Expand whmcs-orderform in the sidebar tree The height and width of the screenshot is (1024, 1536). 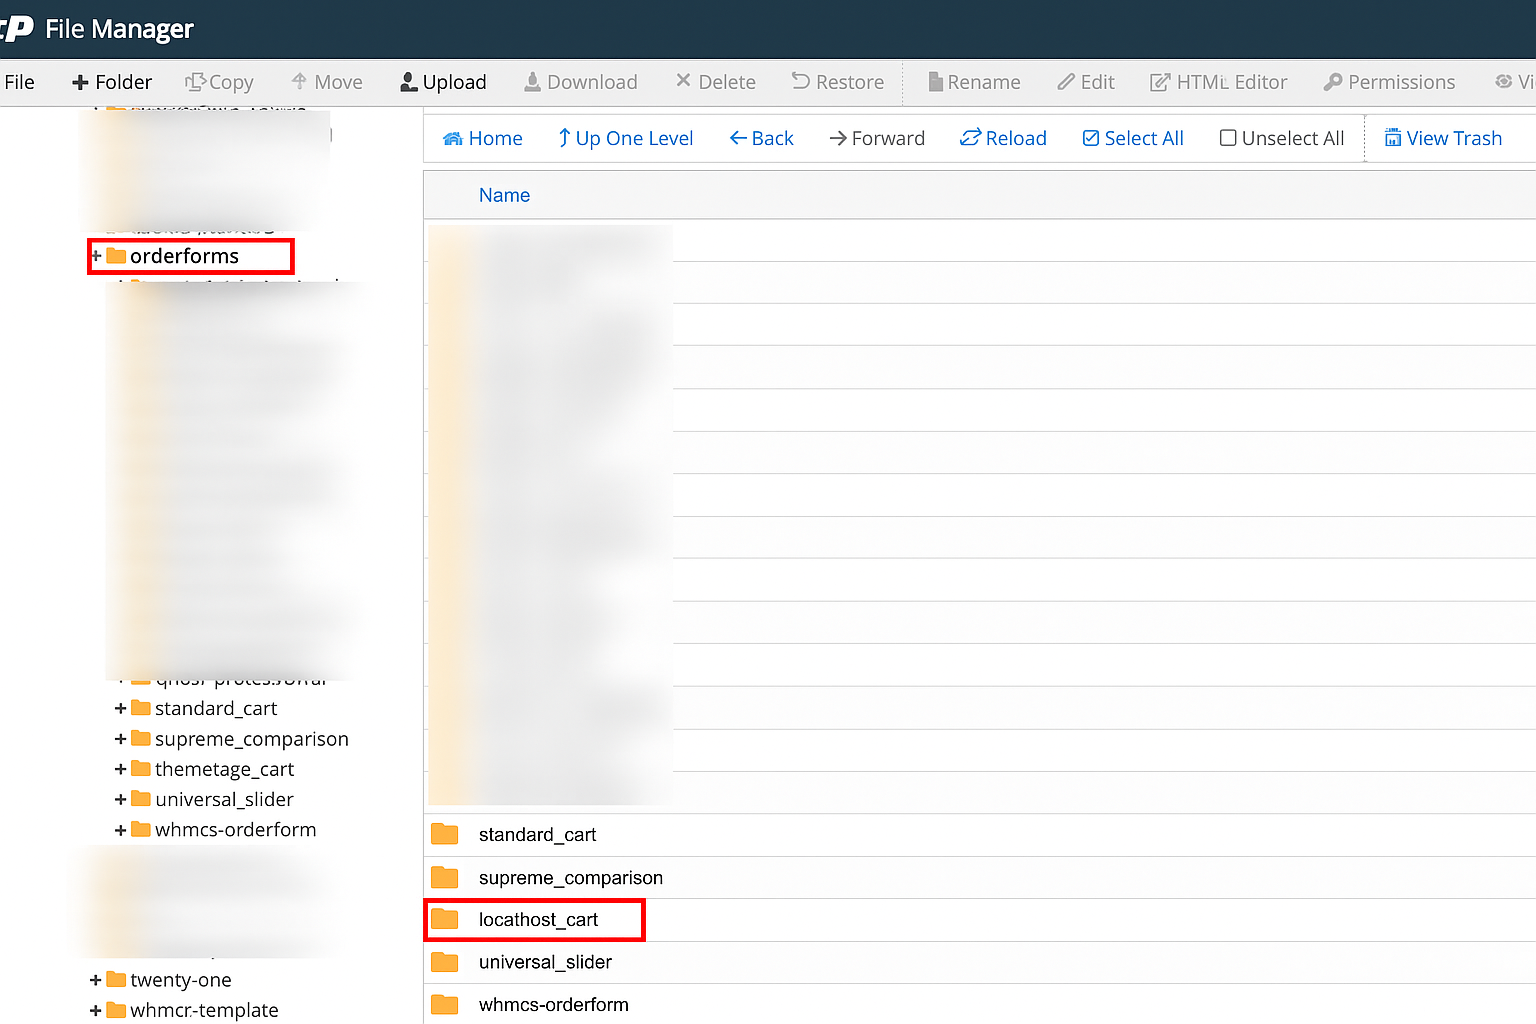coord(120,830)
